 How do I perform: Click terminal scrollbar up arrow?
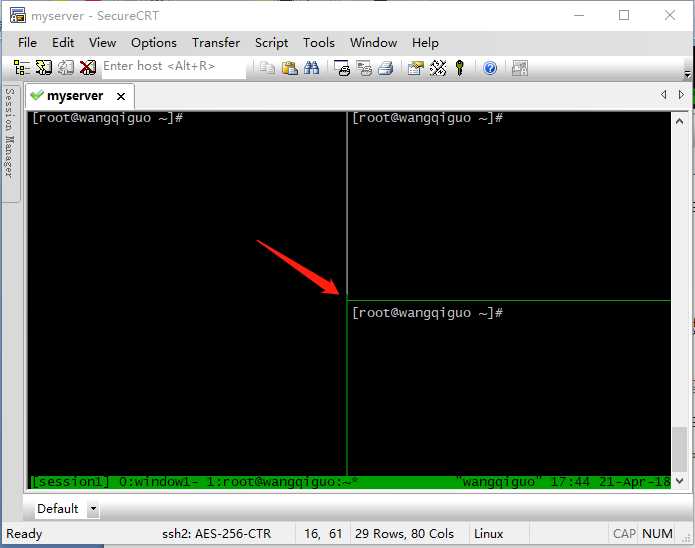point(679,121)
